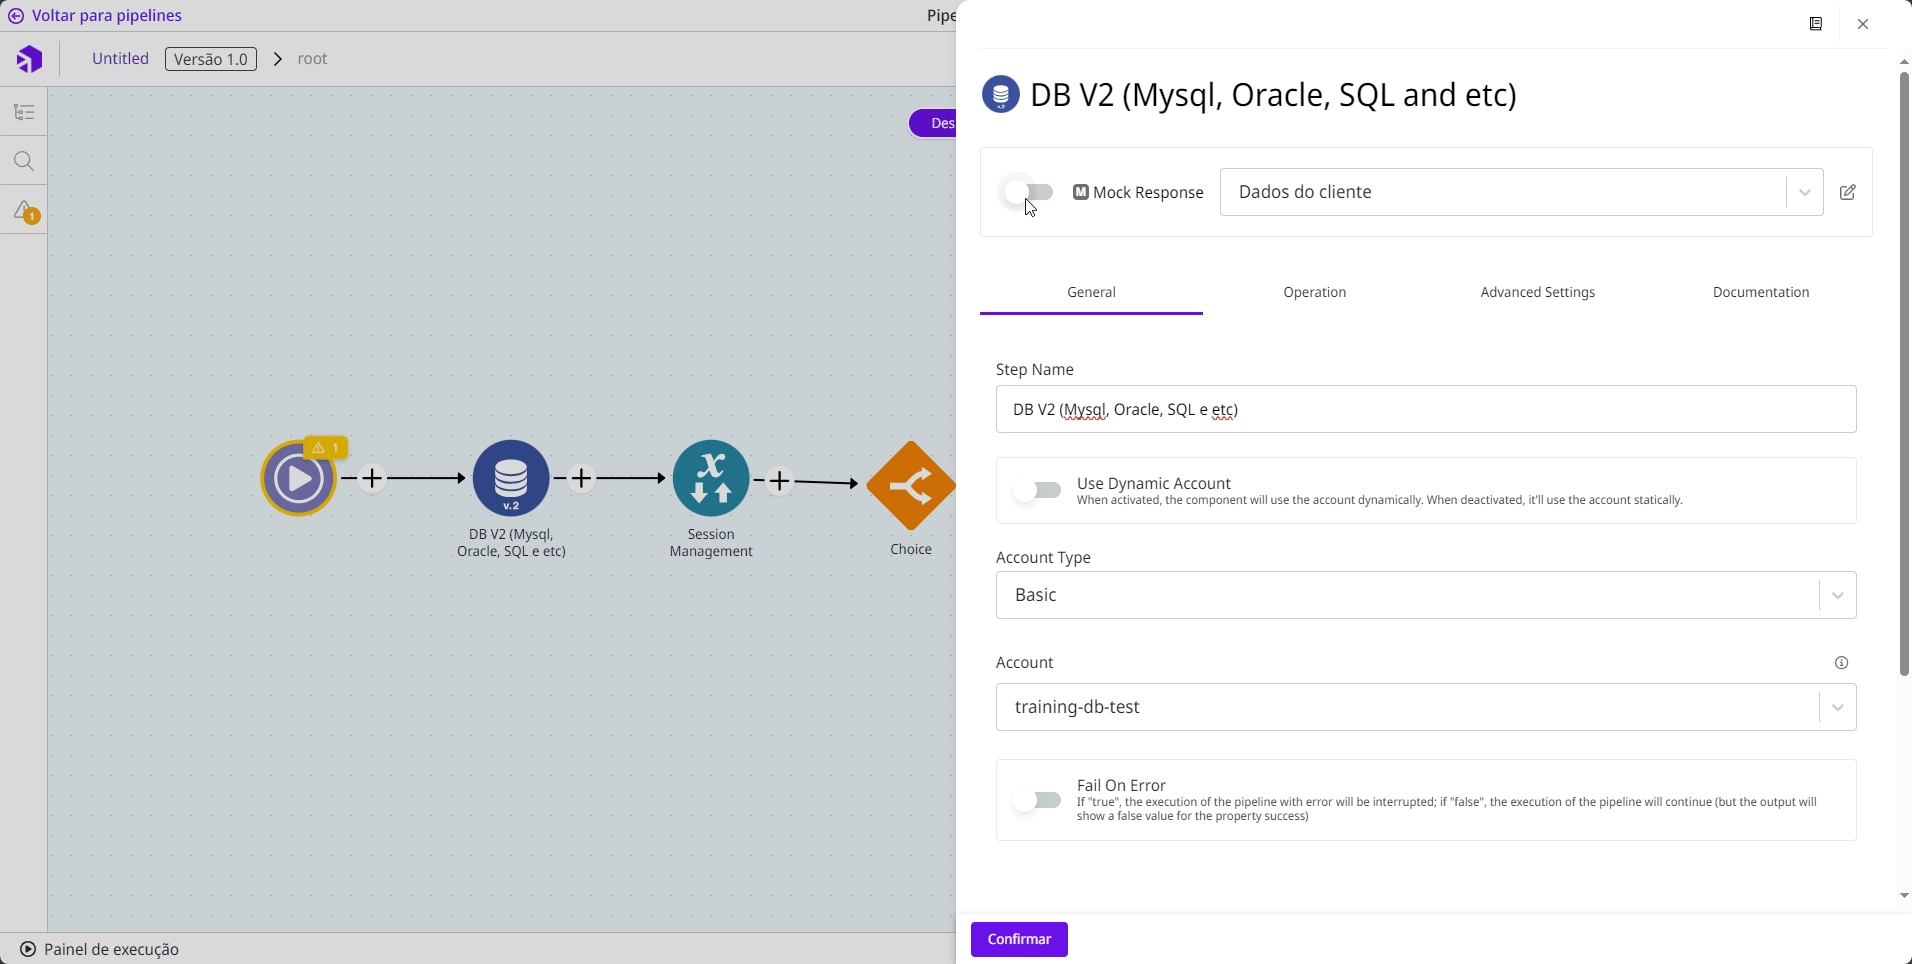The height and width of the screenshot is (964, 1912).
Task: Click the Step Name input field
Action: click(x=1426, y=409)
